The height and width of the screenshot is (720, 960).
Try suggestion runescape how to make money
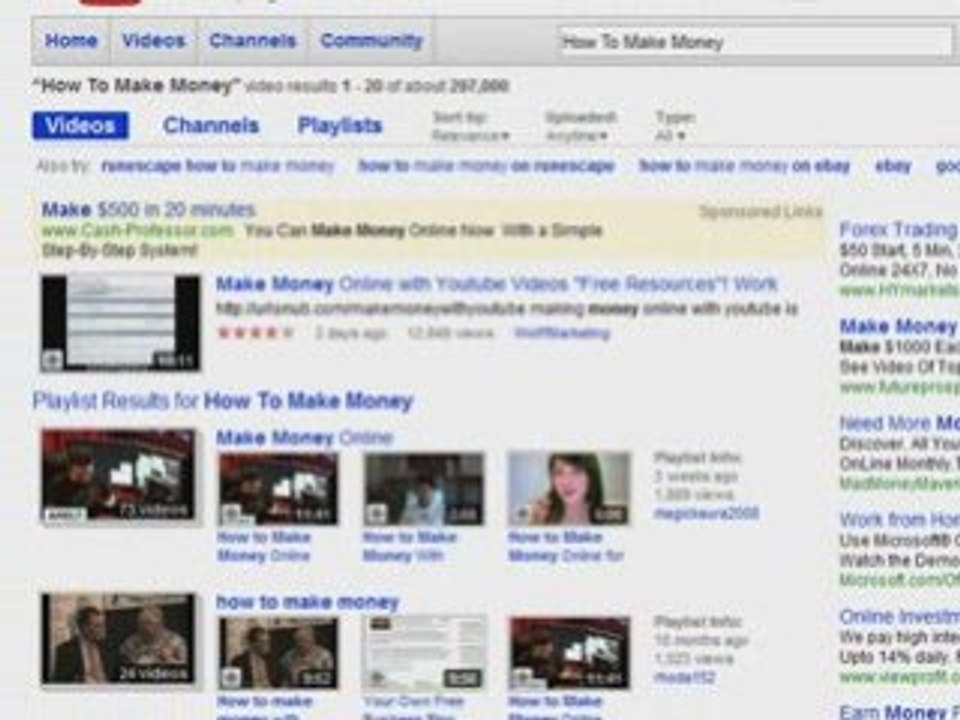click(218, 166)
